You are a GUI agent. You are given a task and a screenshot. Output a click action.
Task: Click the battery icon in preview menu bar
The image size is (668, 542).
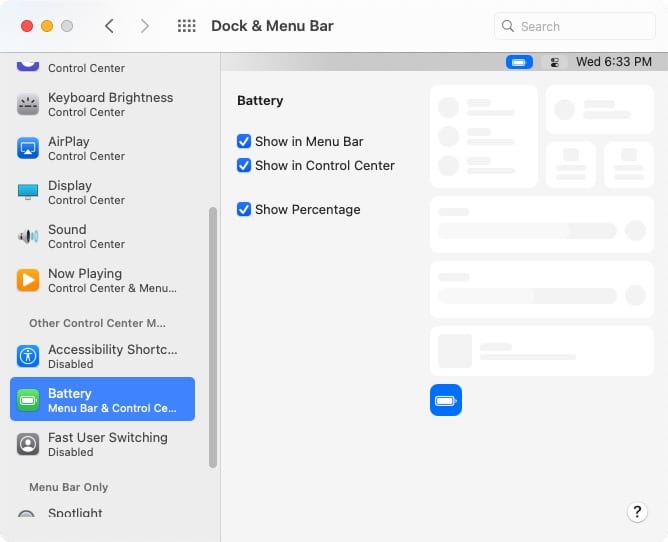(519, 62)
